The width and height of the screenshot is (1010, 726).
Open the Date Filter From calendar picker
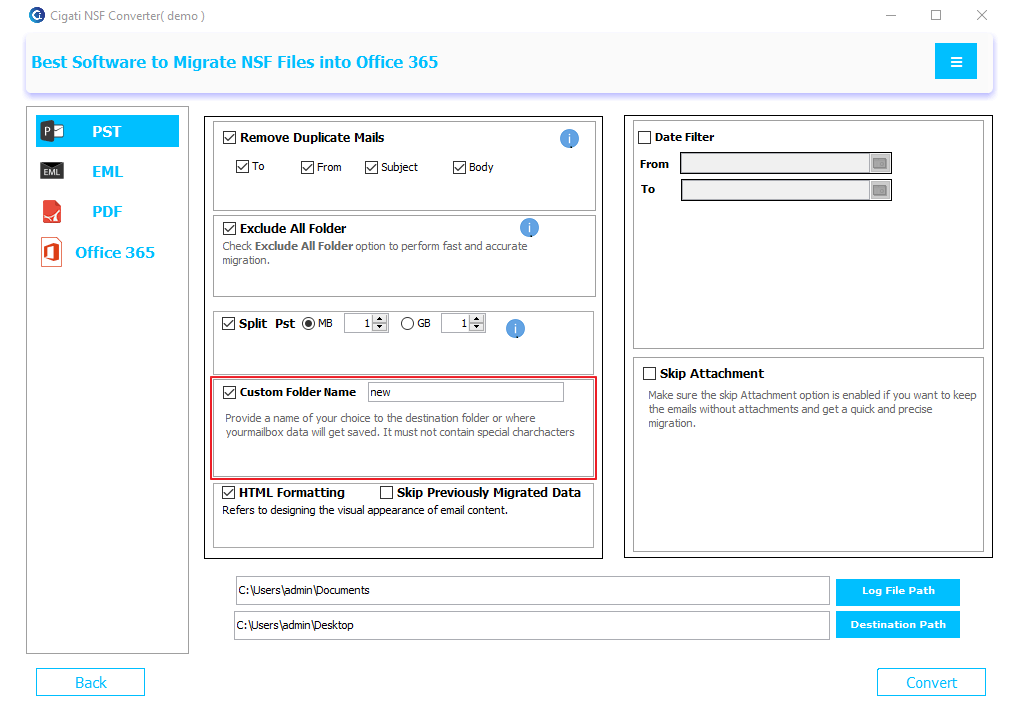(880, 164)
